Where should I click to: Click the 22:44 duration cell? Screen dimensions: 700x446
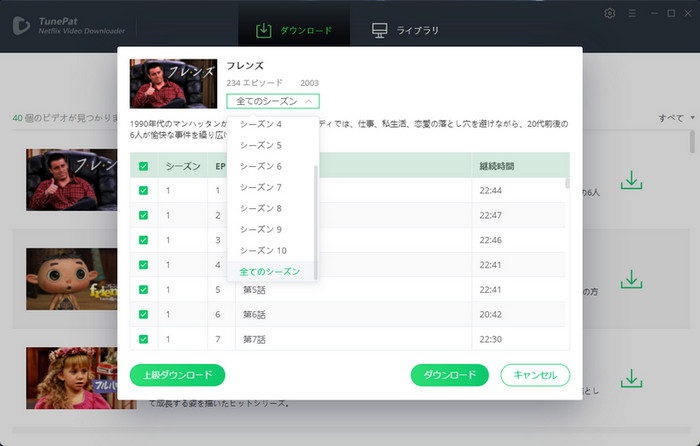point(491,191)
